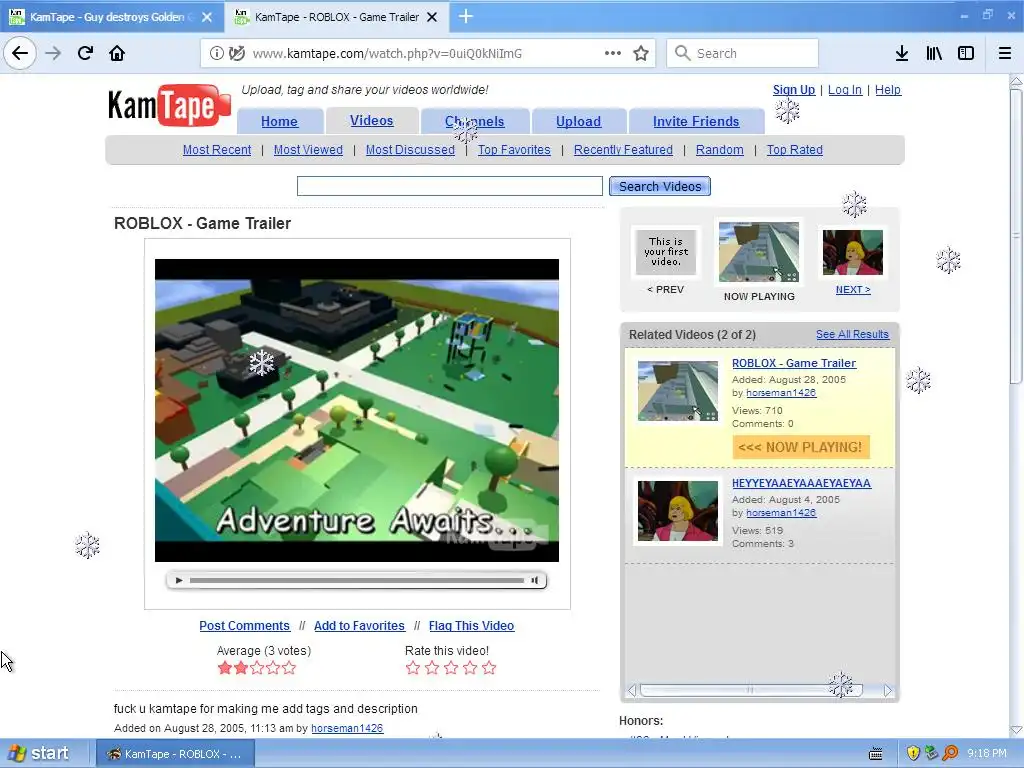Click Flag This Video link
The width and height of the screenshot is (1024, 768).
(x=472, y=626)
